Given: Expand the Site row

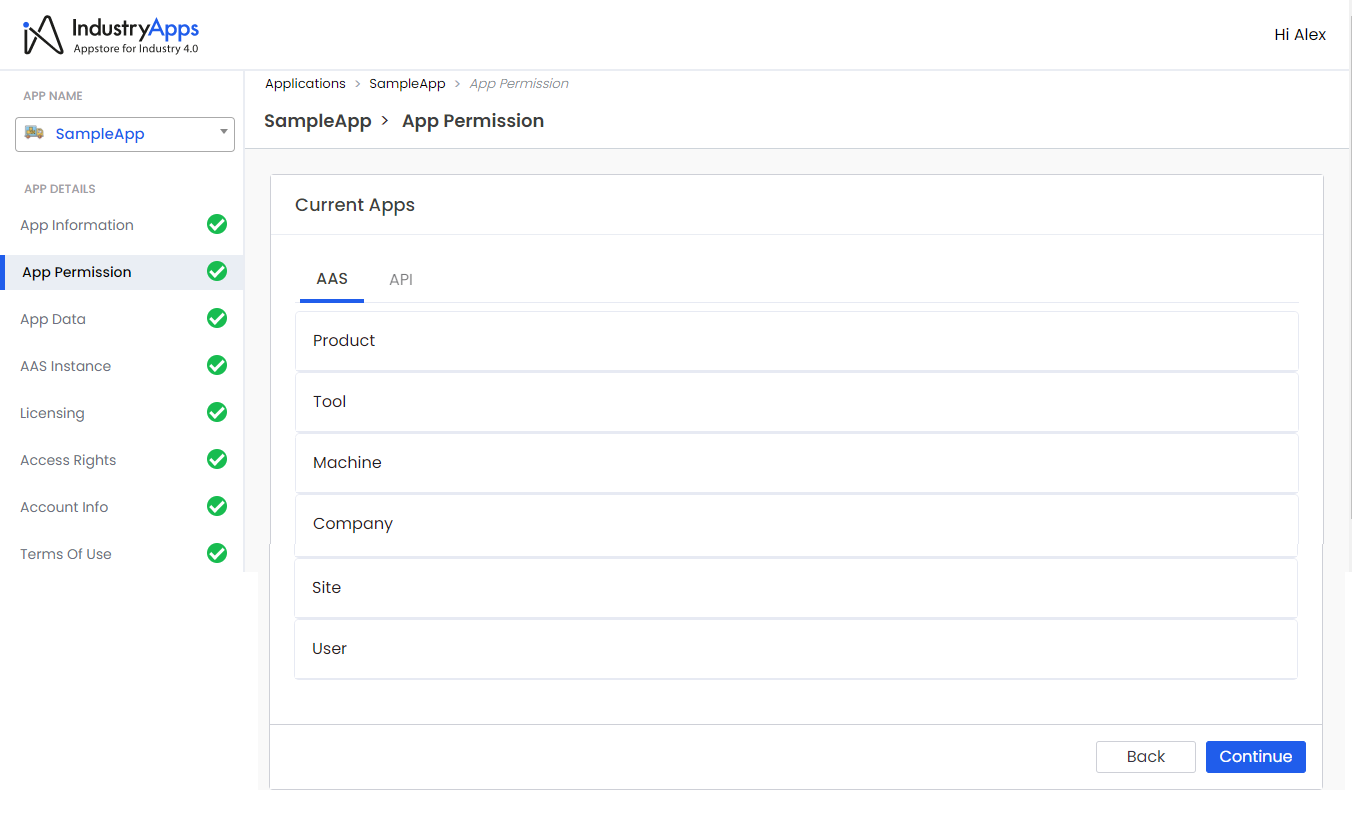Looking at the screenshot, I should [x=796, y=588].
